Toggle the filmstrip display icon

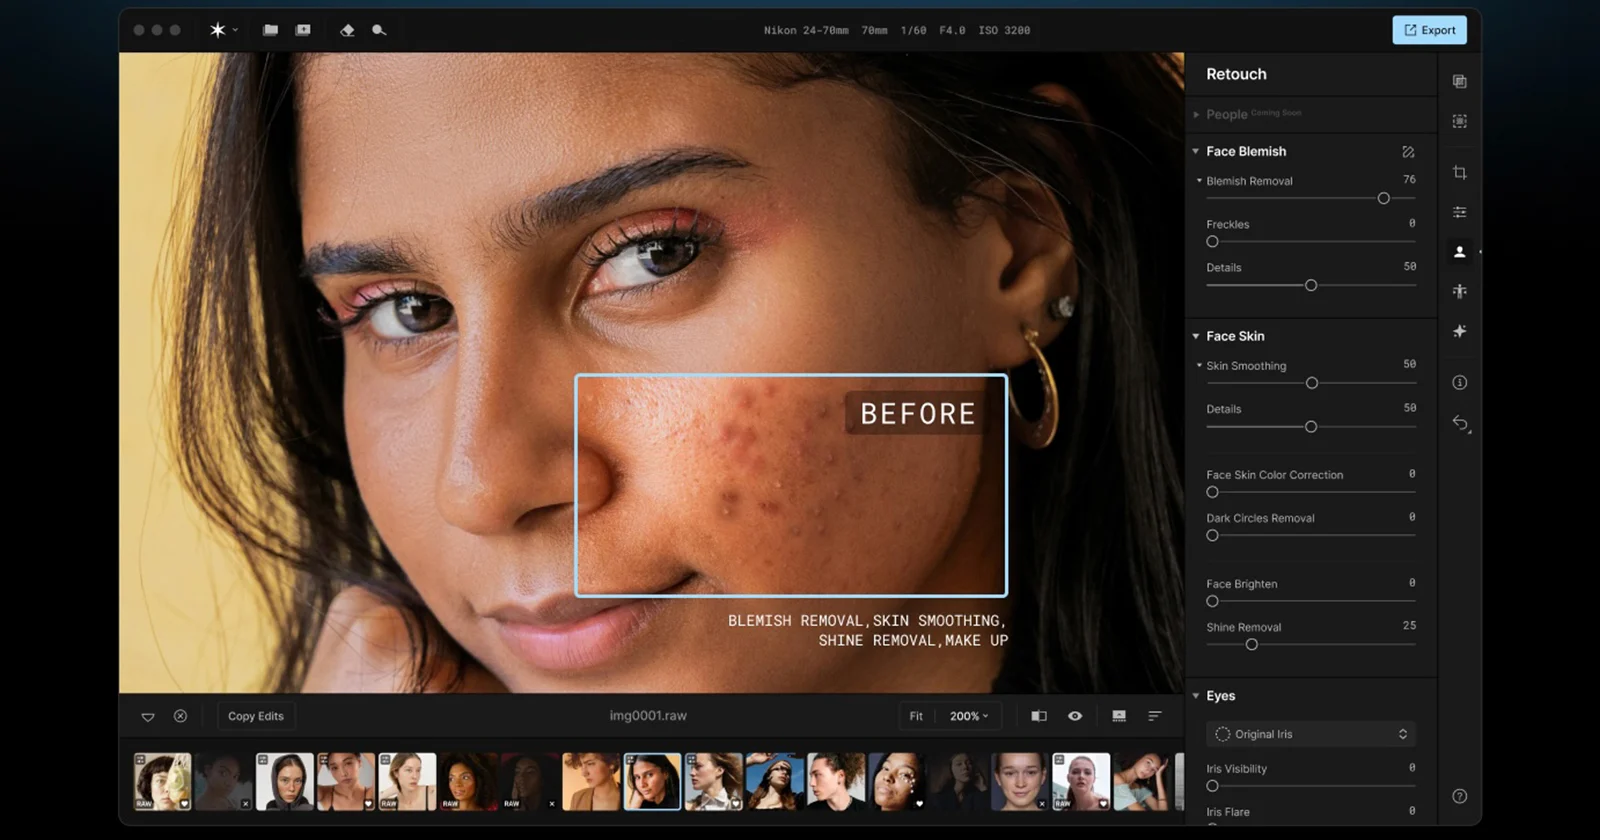click(x=1119, y=716)
